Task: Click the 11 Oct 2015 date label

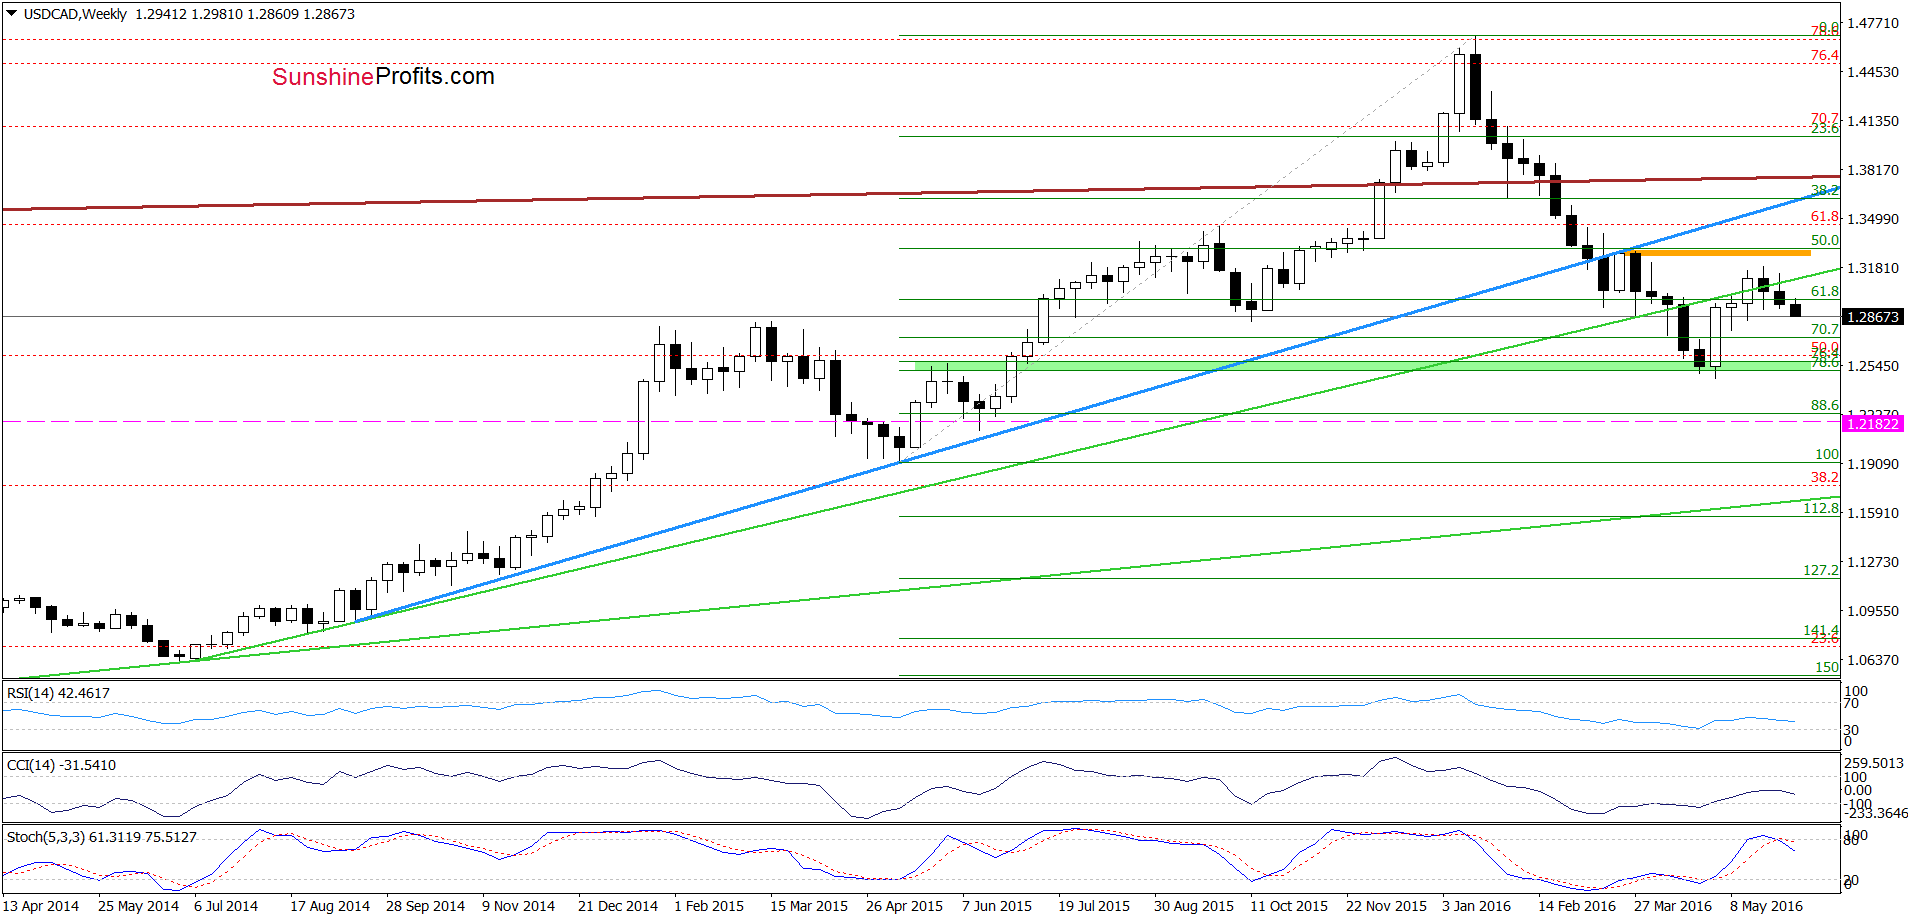Action: pos(1289,906)
